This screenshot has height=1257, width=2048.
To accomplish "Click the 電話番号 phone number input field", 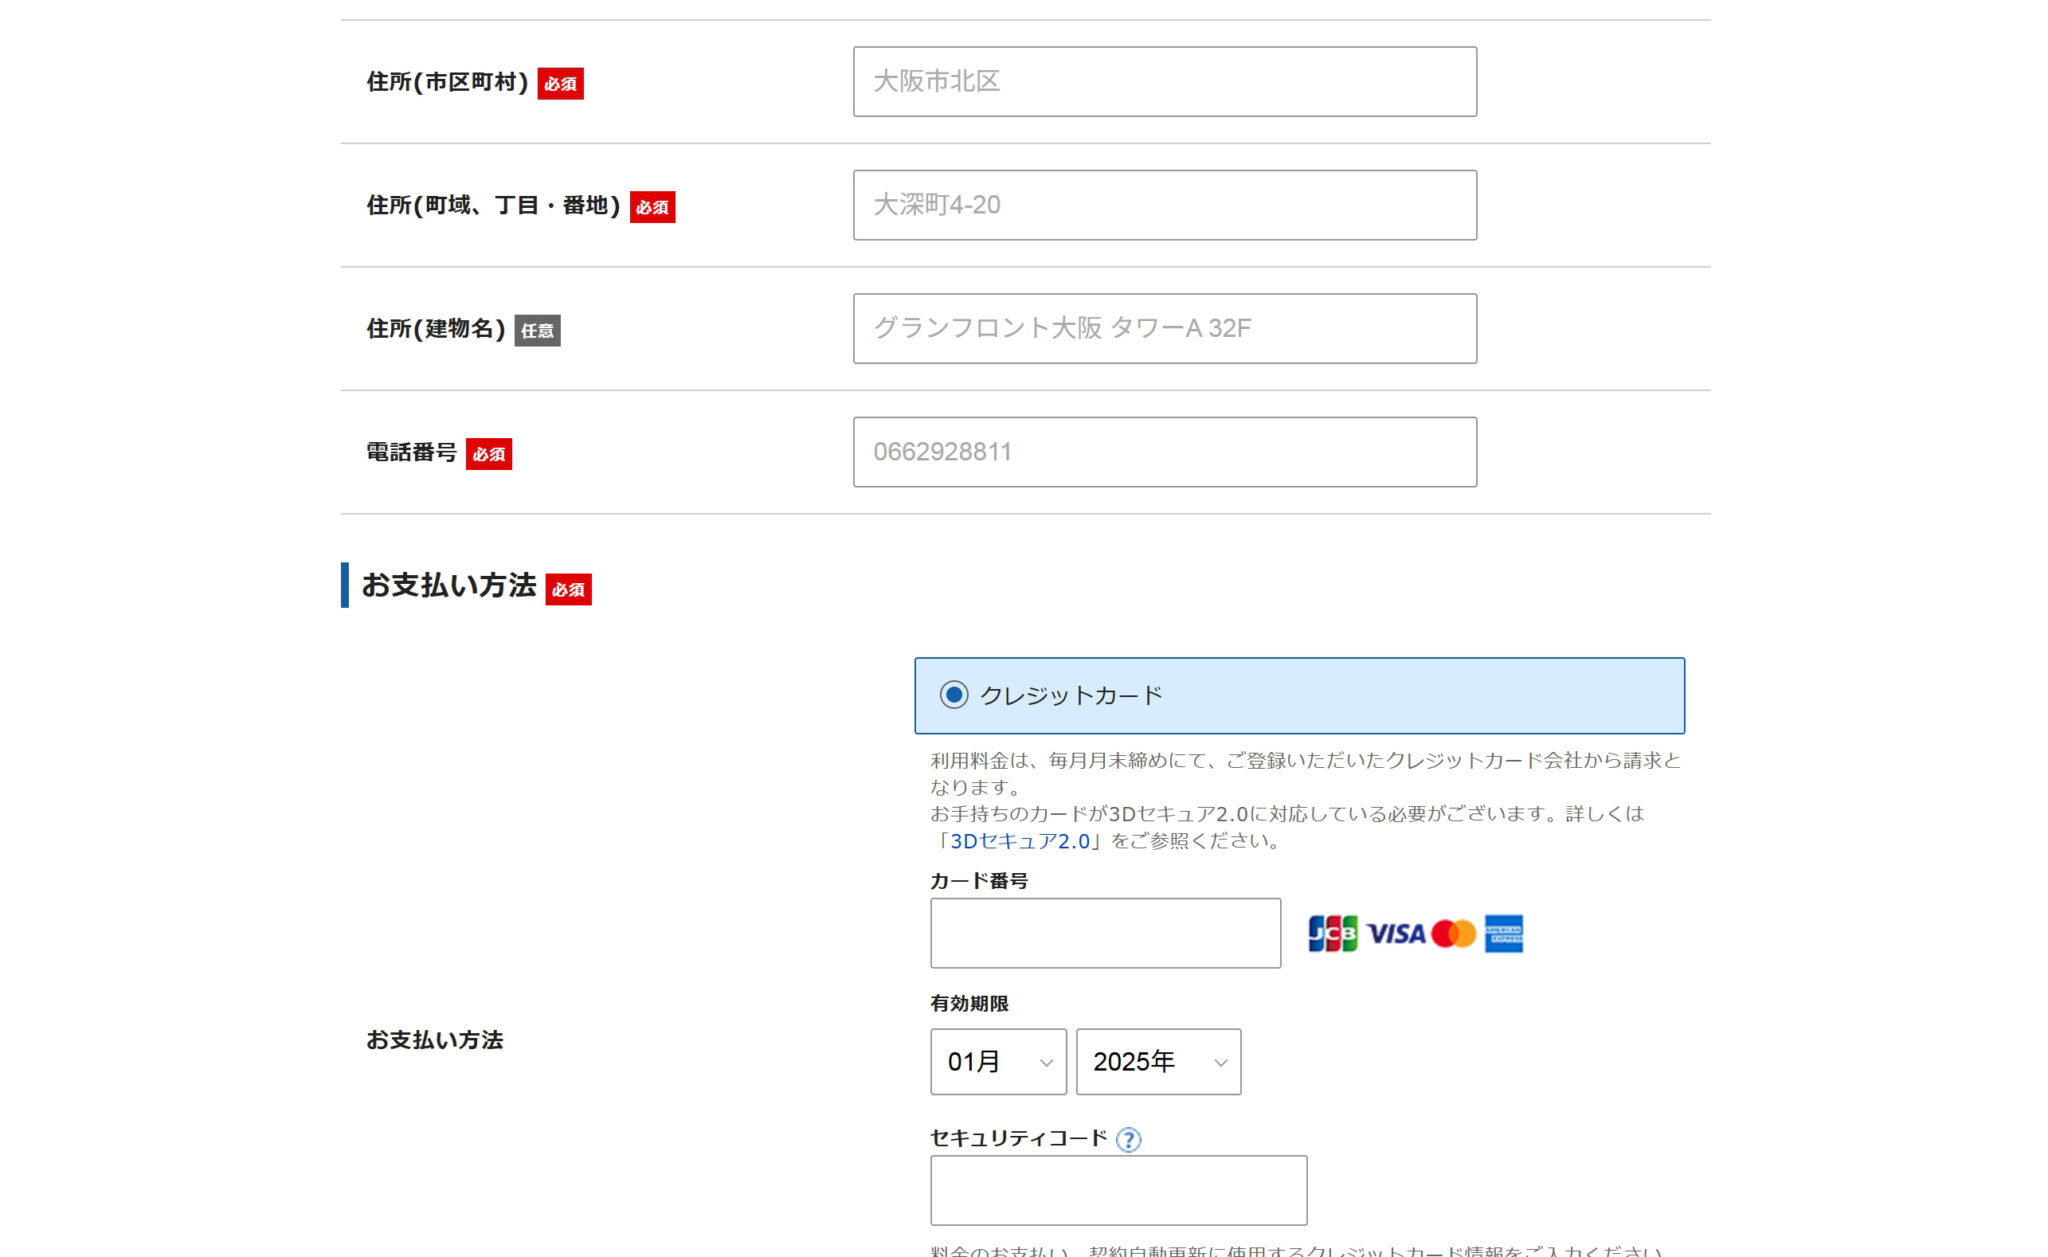I will (x=1163, y=452).
